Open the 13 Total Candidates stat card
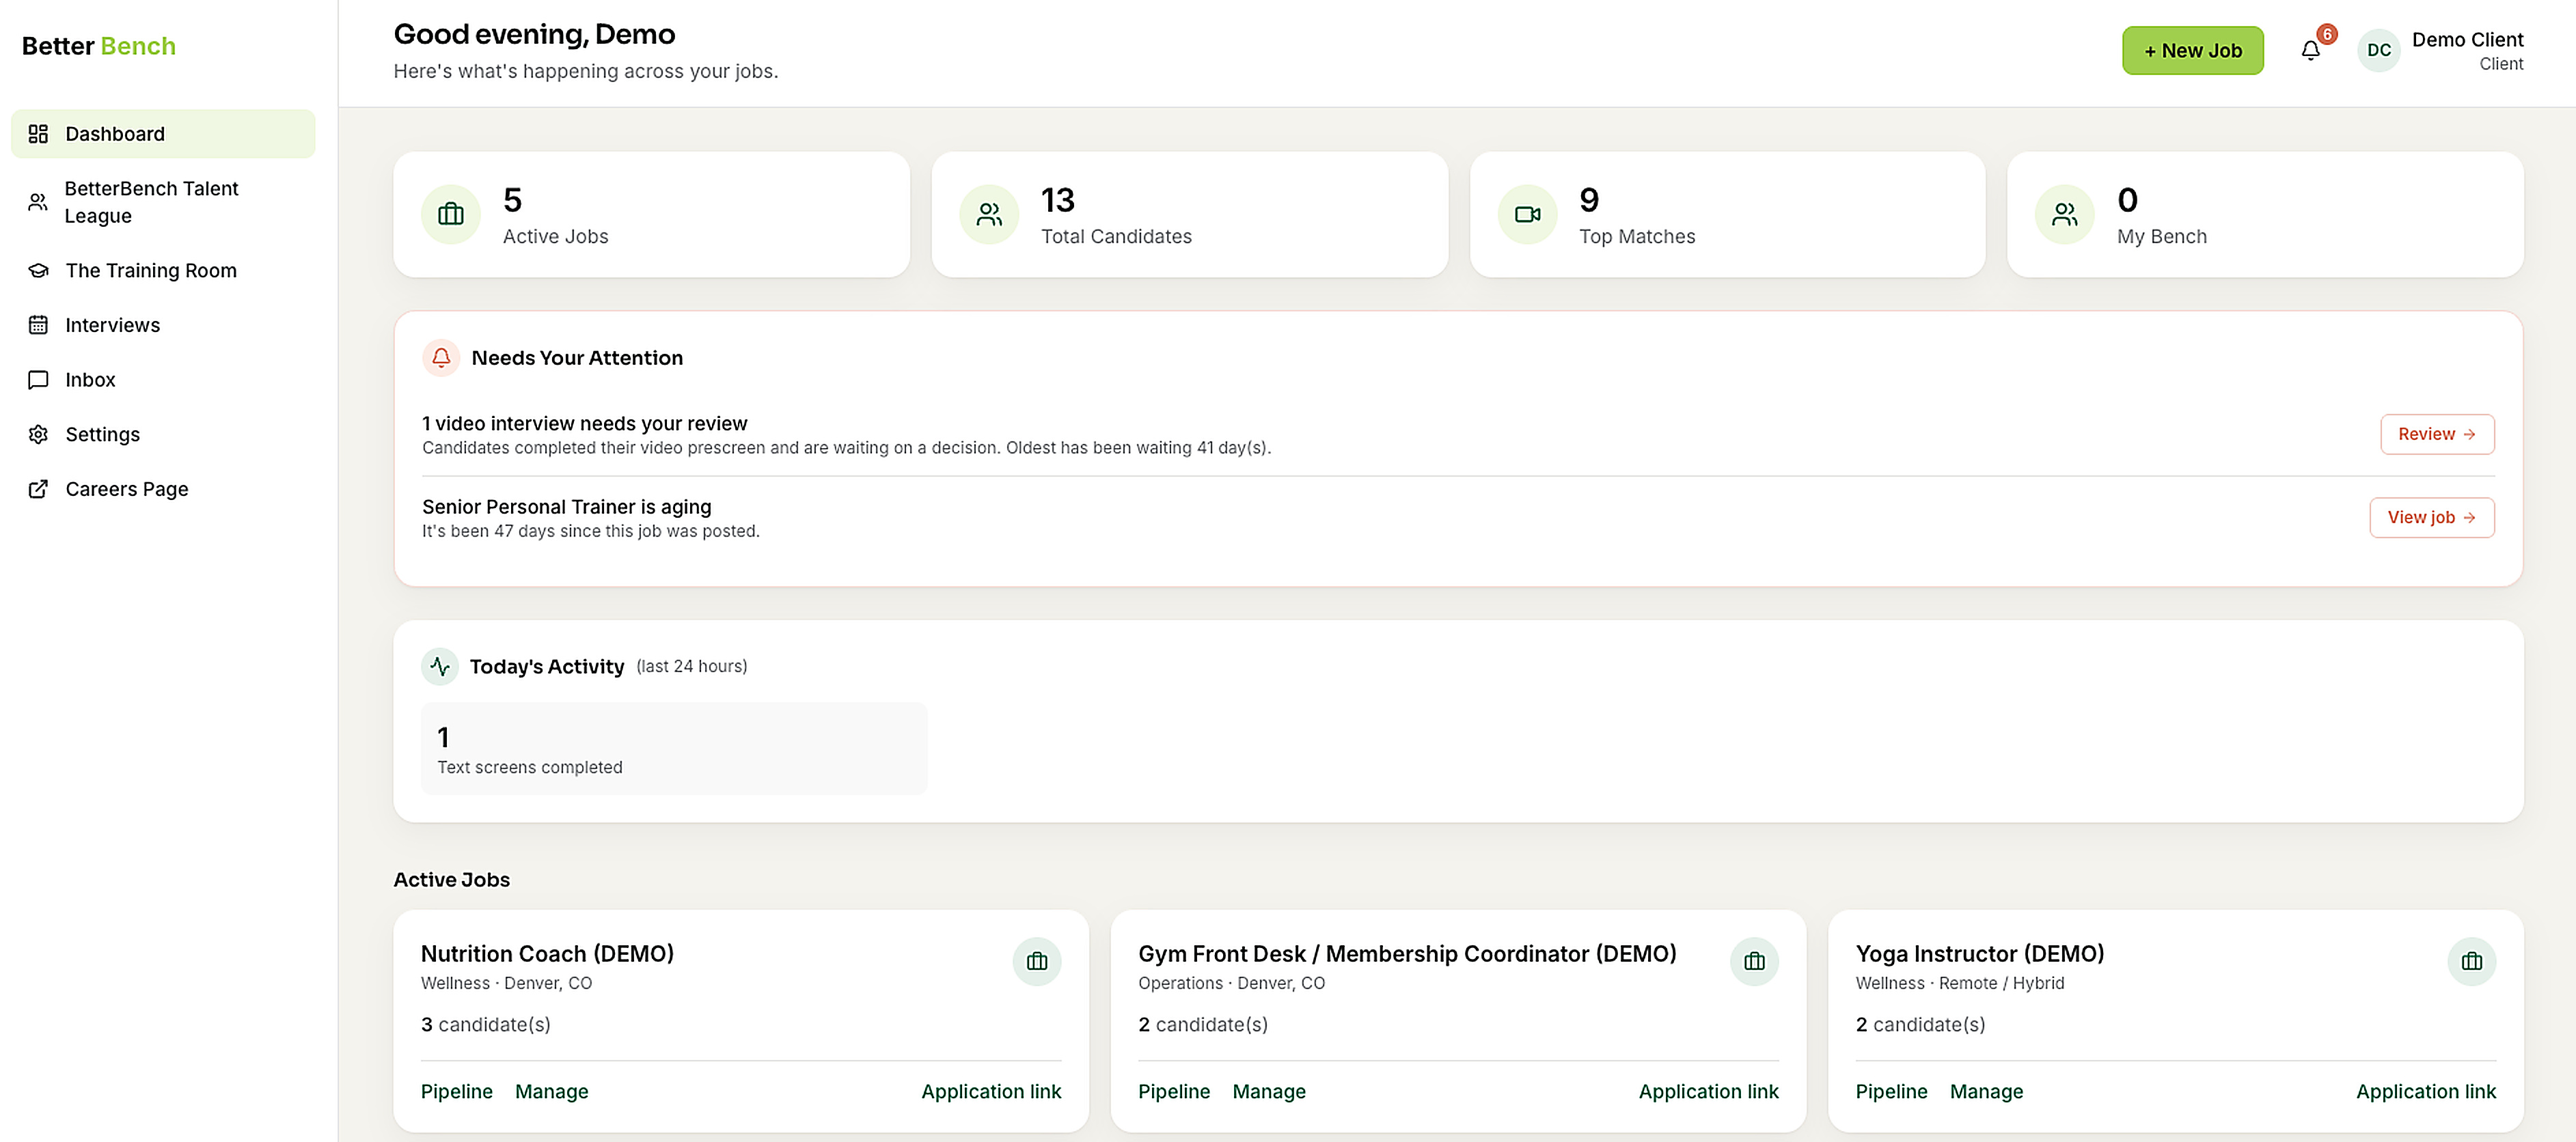 tap(1189, 214)
